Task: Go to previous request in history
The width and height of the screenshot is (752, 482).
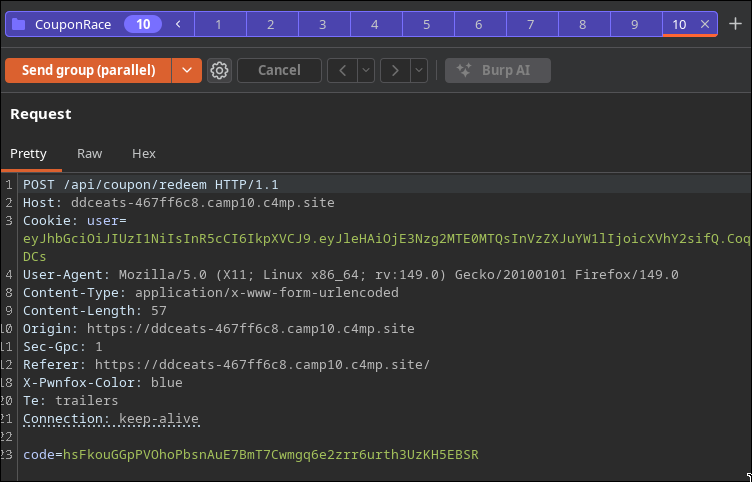Action: tap(342, 71)
